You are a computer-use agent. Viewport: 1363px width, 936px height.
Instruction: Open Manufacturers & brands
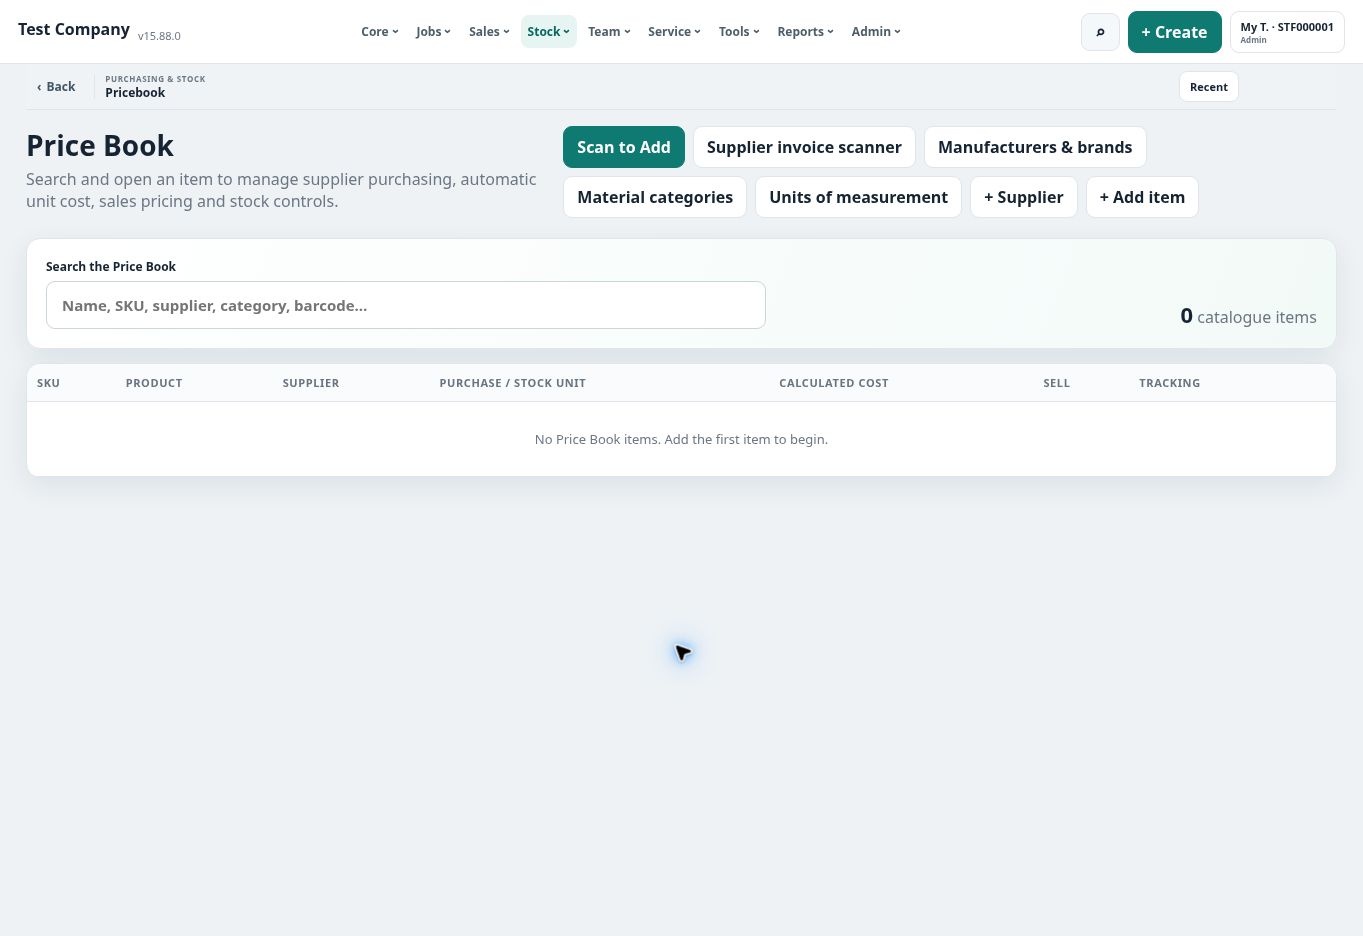(1035, 147)
